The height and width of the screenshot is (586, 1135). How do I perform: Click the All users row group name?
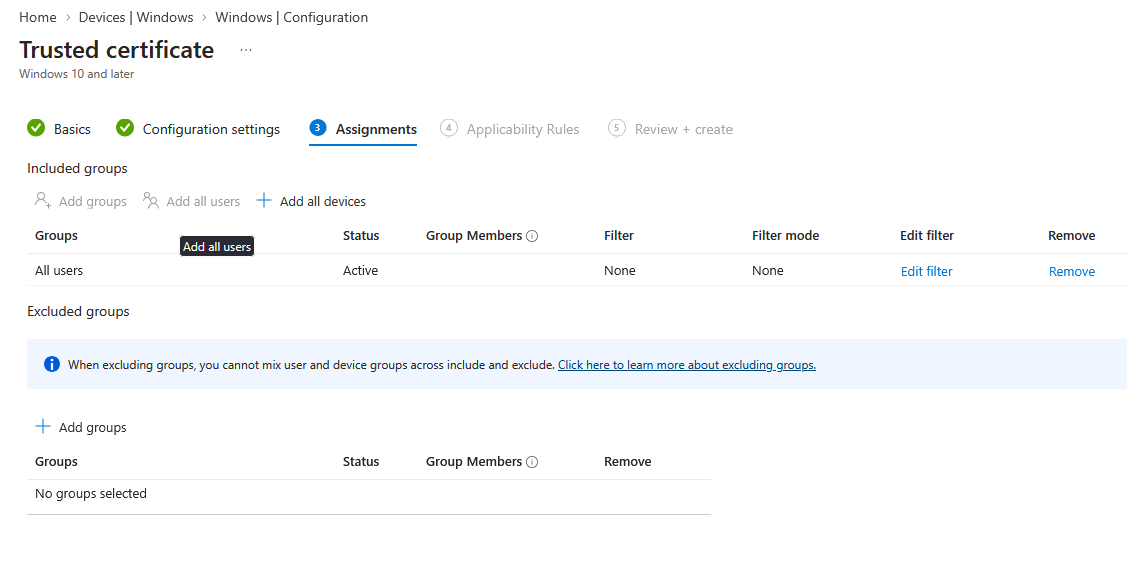click(59, 271)
